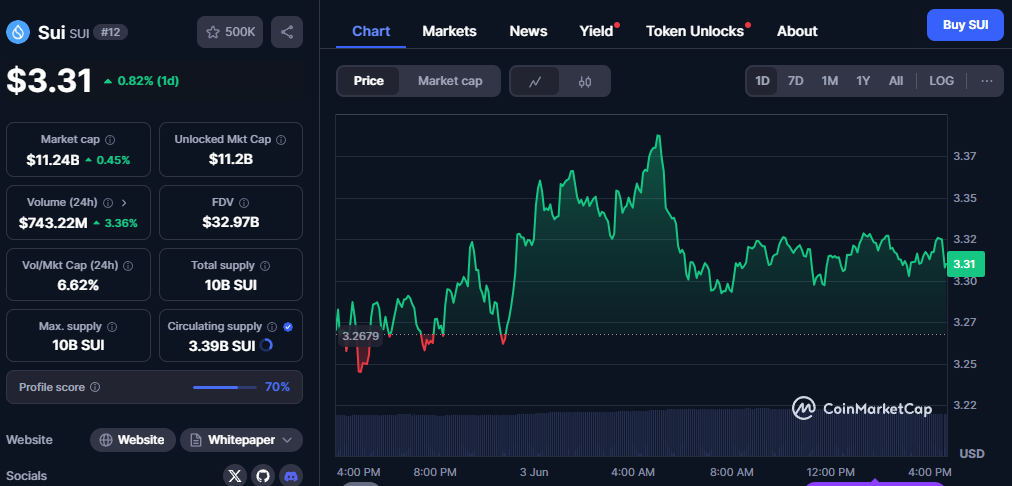Open the Markets tab
The image size is (1012, 486).
(449, 31)
